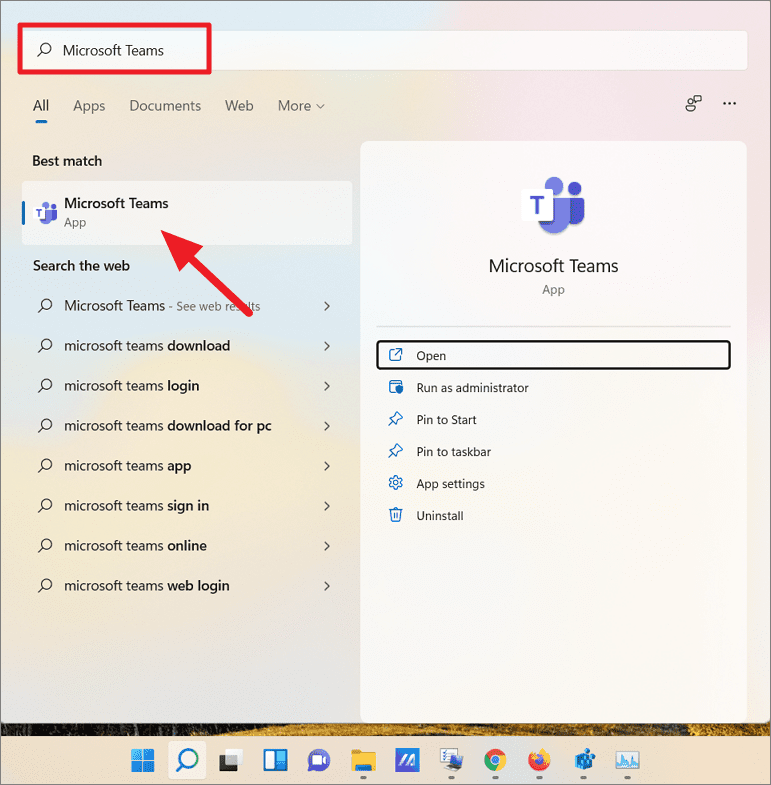
Task: Expand chevron next to 'microsoft teams login'
Action: tap(327, 386)
